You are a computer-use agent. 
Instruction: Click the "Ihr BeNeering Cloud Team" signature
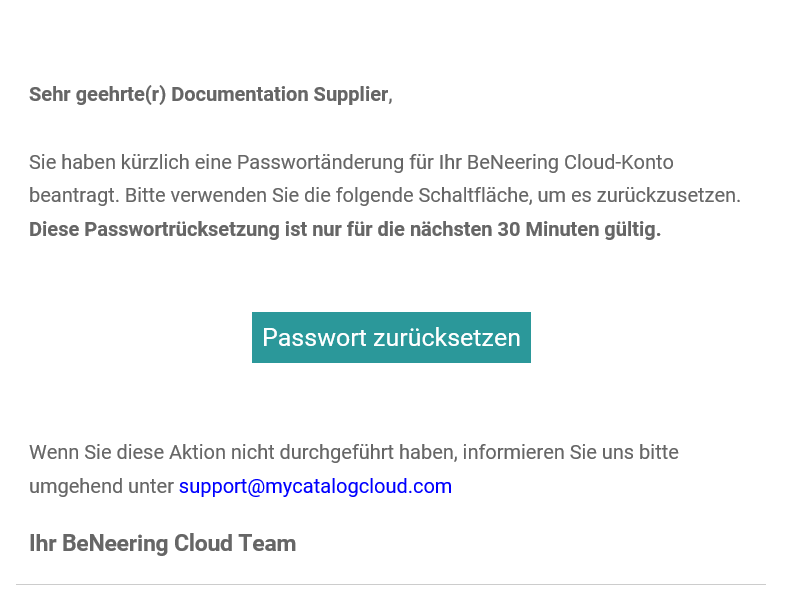pos(162,544)
